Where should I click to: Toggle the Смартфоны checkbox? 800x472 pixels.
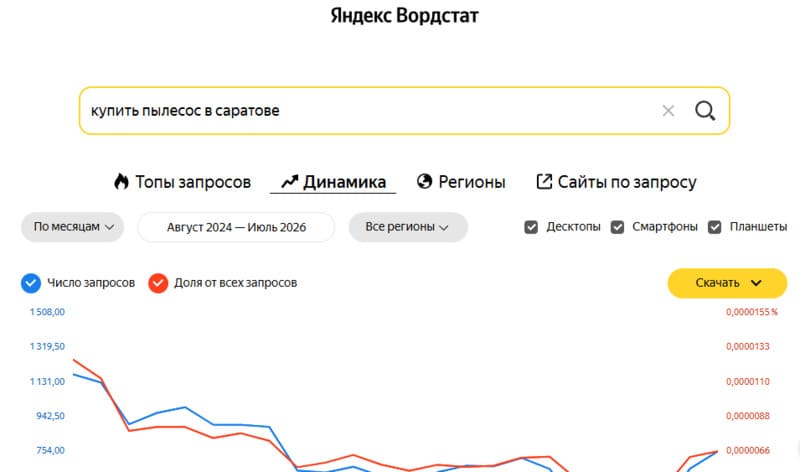[x=617, y=227]
